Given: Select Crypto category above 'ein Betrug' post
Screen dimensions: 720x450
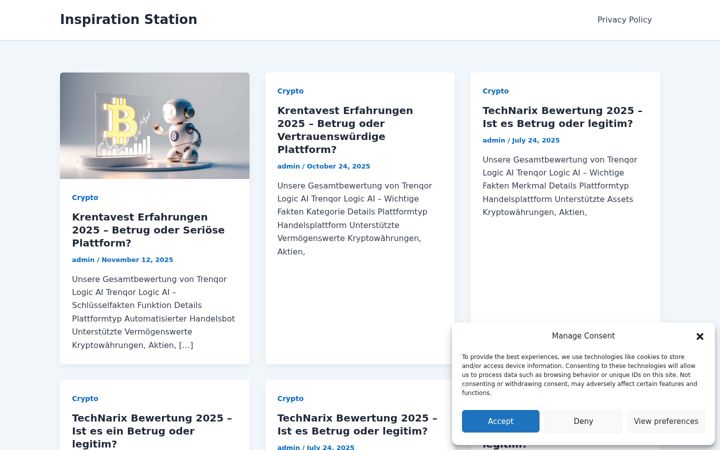Looking at the screenshot, I should point(85,399).
